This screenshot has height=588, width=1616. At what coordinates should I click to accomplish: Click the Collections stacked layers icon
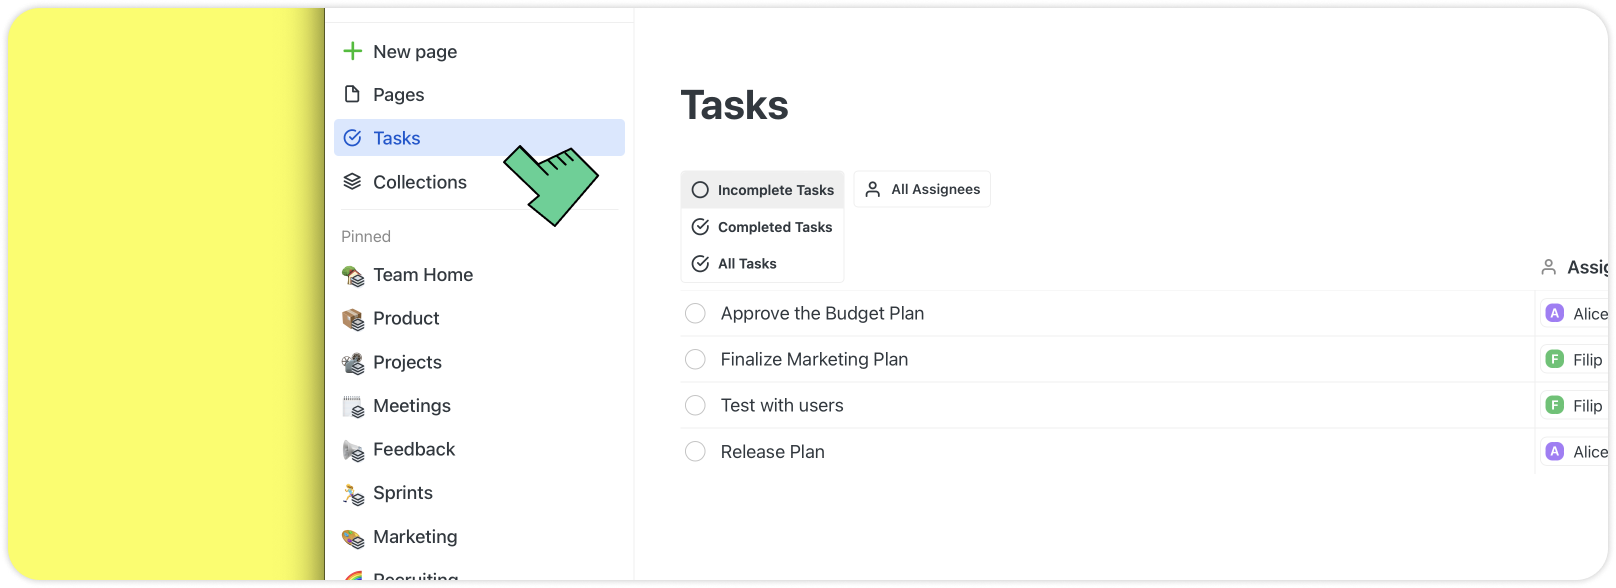pyautogui.click(x=352, y=182)
